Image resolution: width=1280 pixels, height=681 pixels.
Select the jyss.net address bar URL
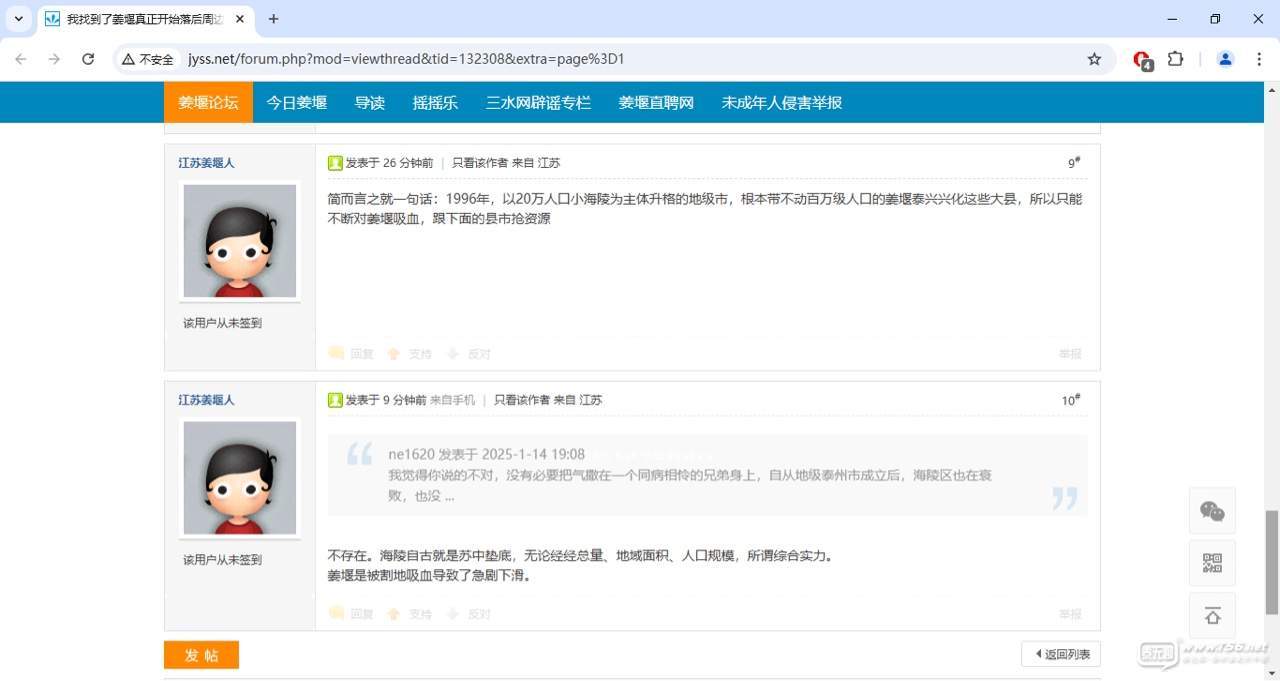[x=406, y=59]
